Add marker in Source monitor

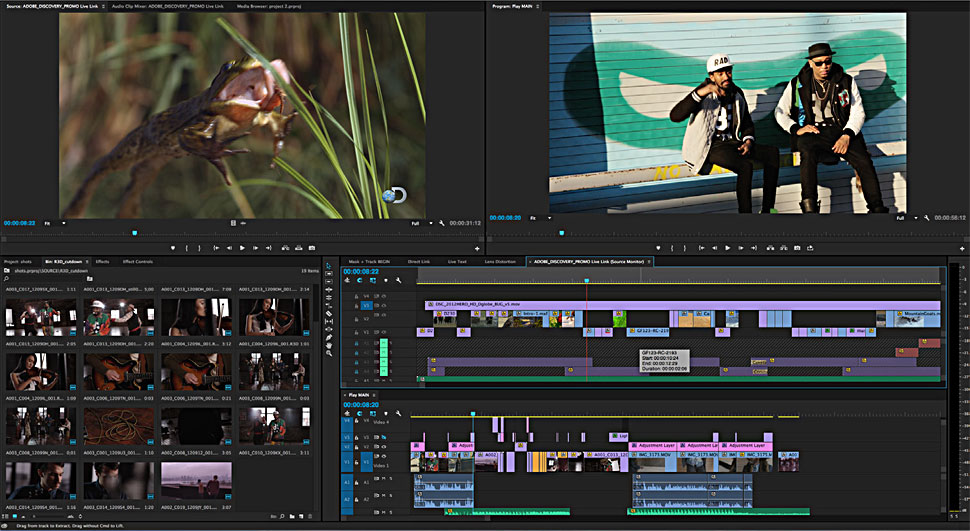tap(173, 248)
